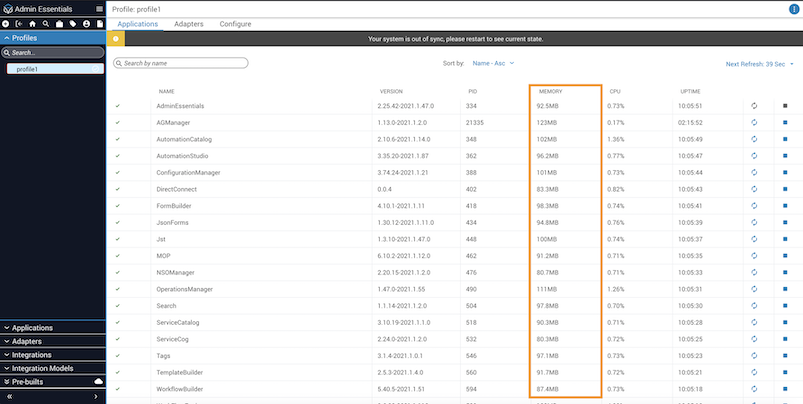Stop the AutomationCatalog application
803x404 pixels.
786,139
